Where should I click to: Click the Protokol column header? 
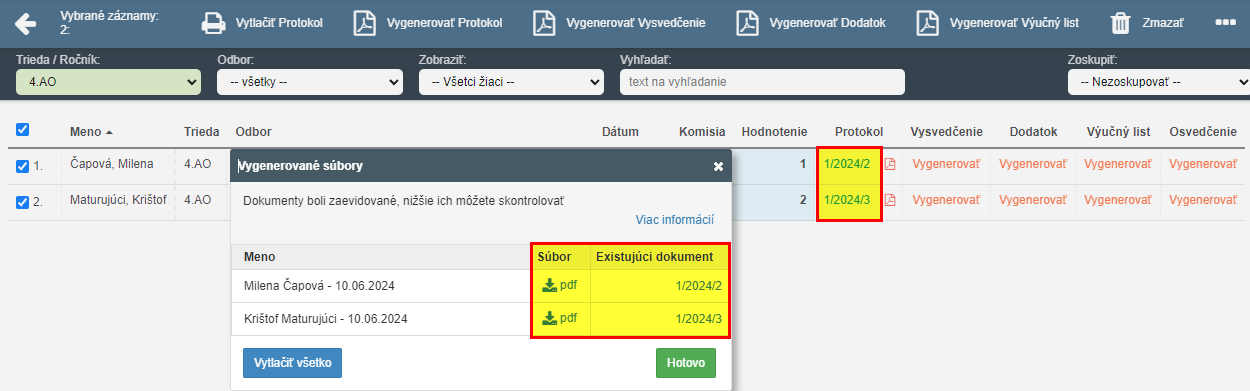pos(859,131)
